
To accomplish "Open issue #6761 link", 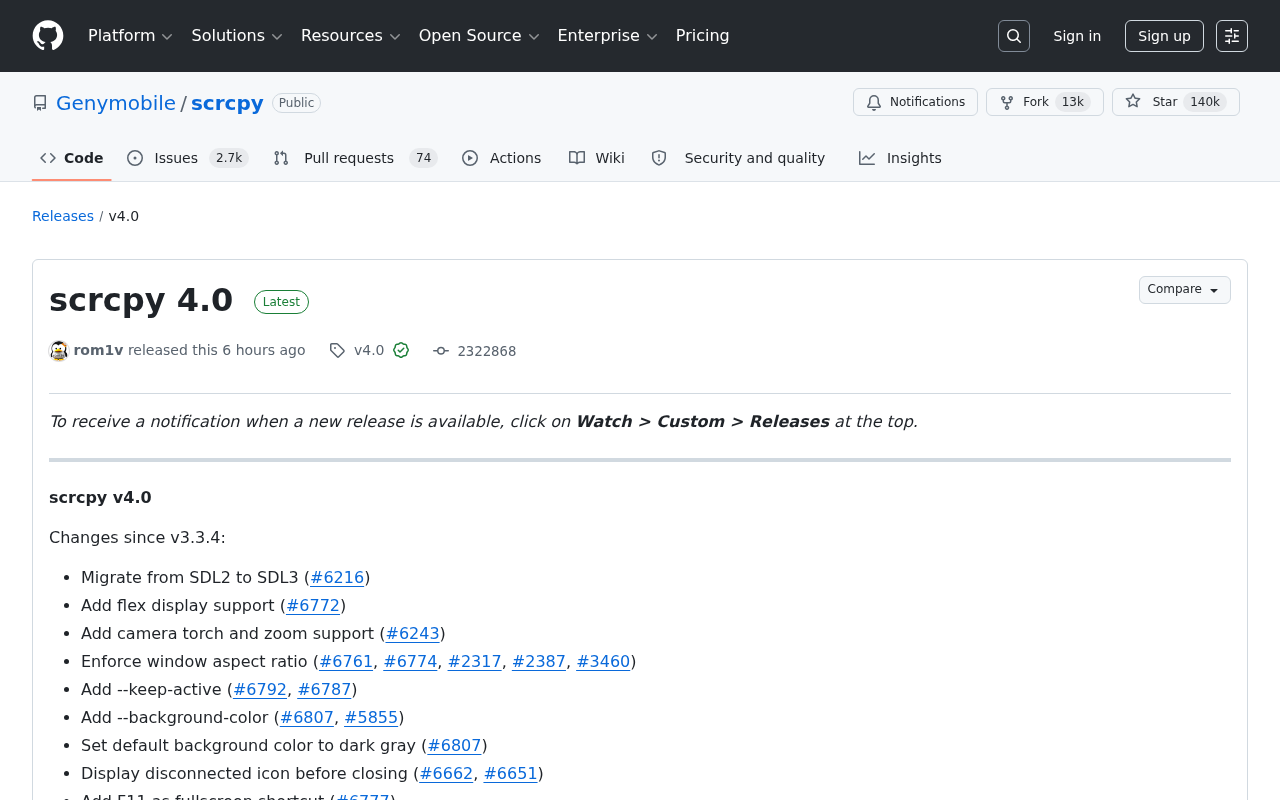I will coord(346,661).
